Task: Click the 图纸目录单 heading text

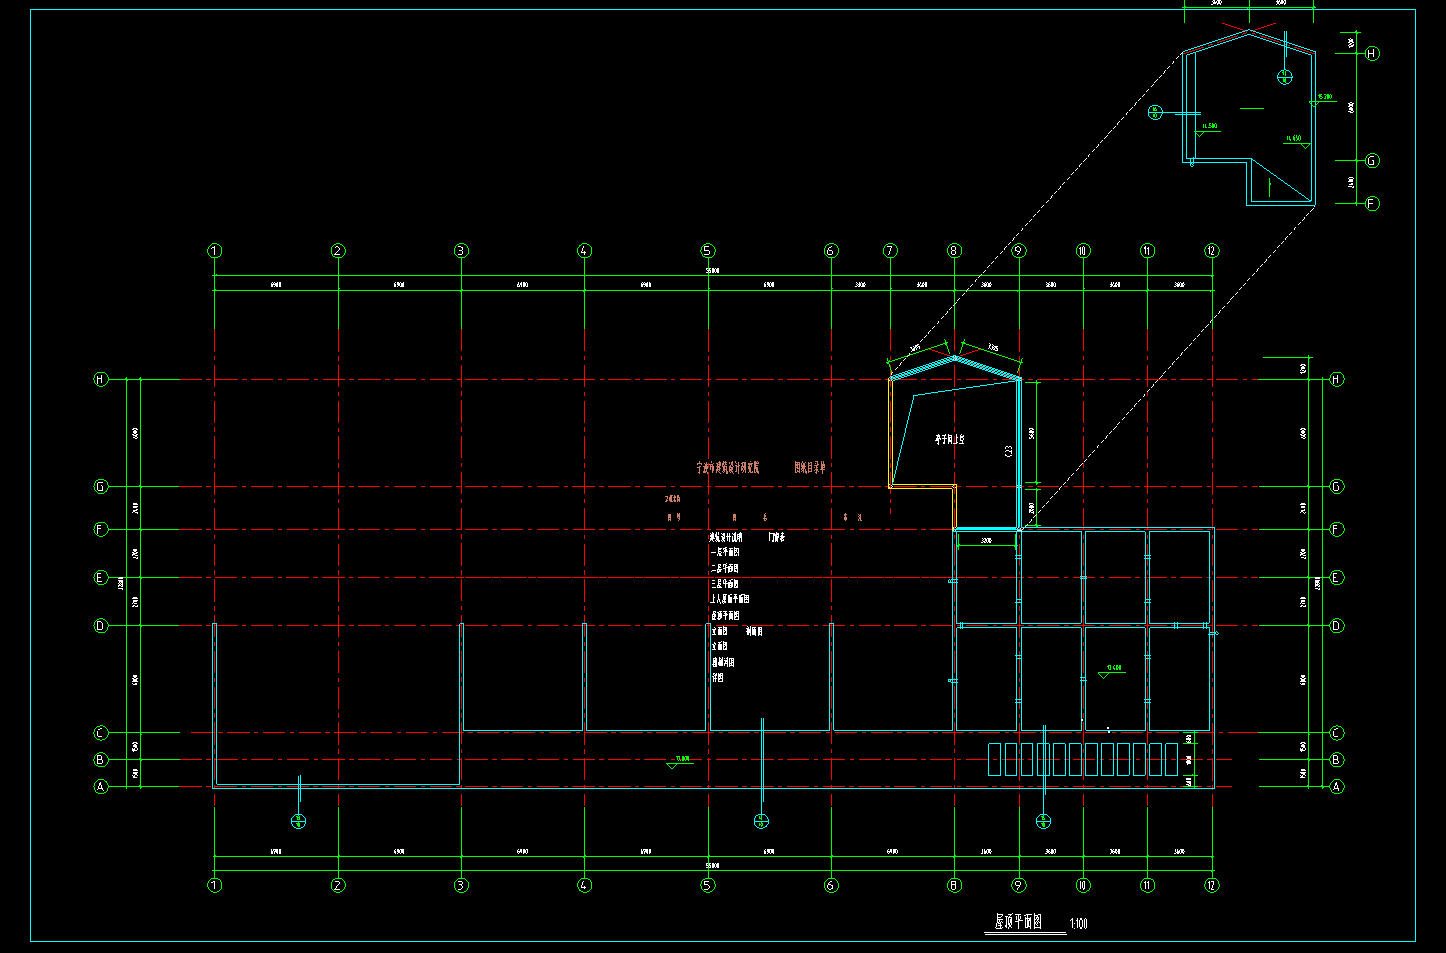Action: tap(810, 467)
